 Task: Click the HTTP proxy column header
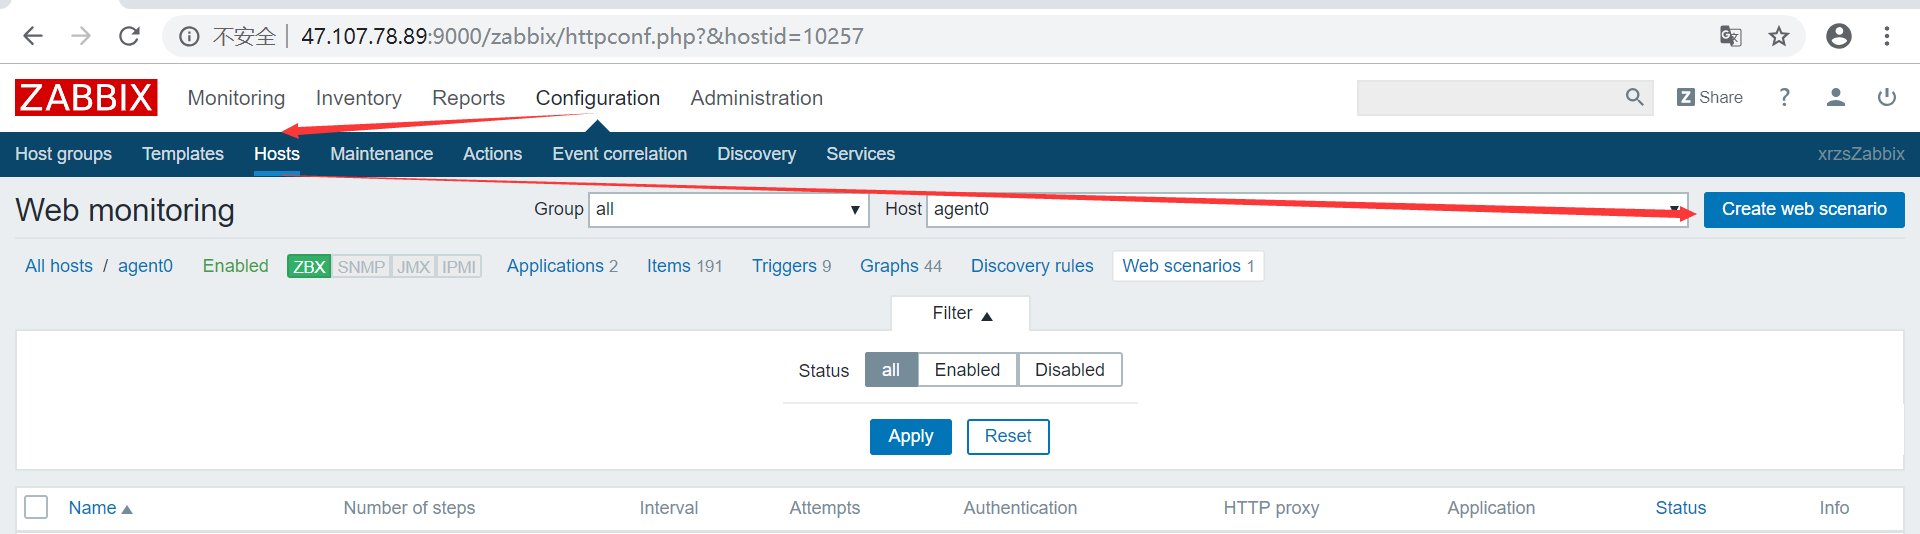1271,508
